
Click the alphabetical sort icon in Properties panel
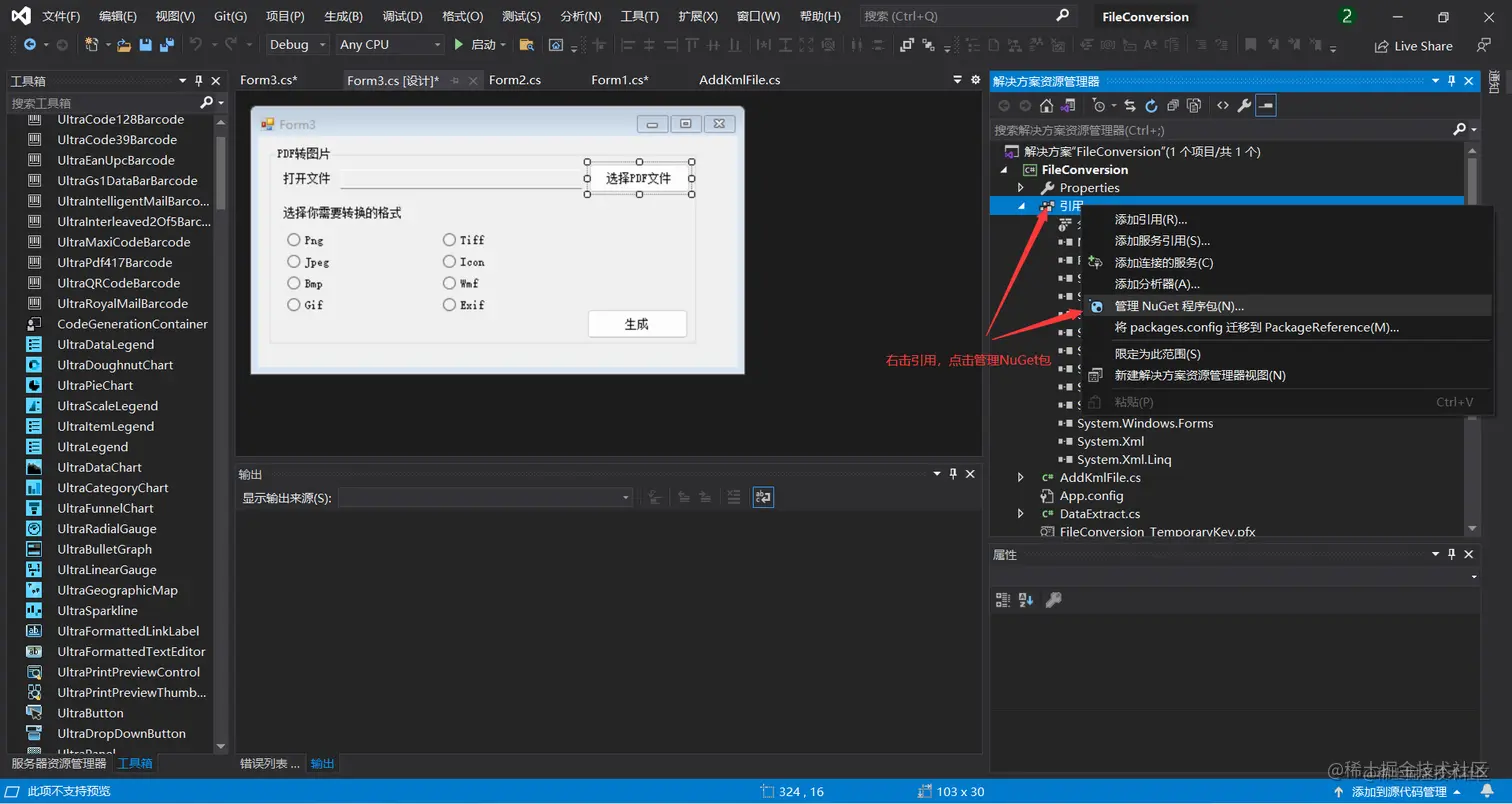[x=1026, y=600]
